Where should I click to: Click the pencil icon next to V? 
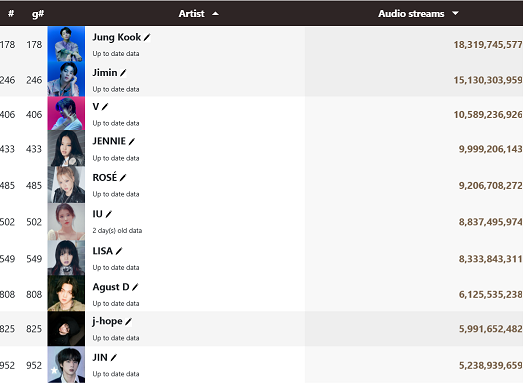click(105, 107)
